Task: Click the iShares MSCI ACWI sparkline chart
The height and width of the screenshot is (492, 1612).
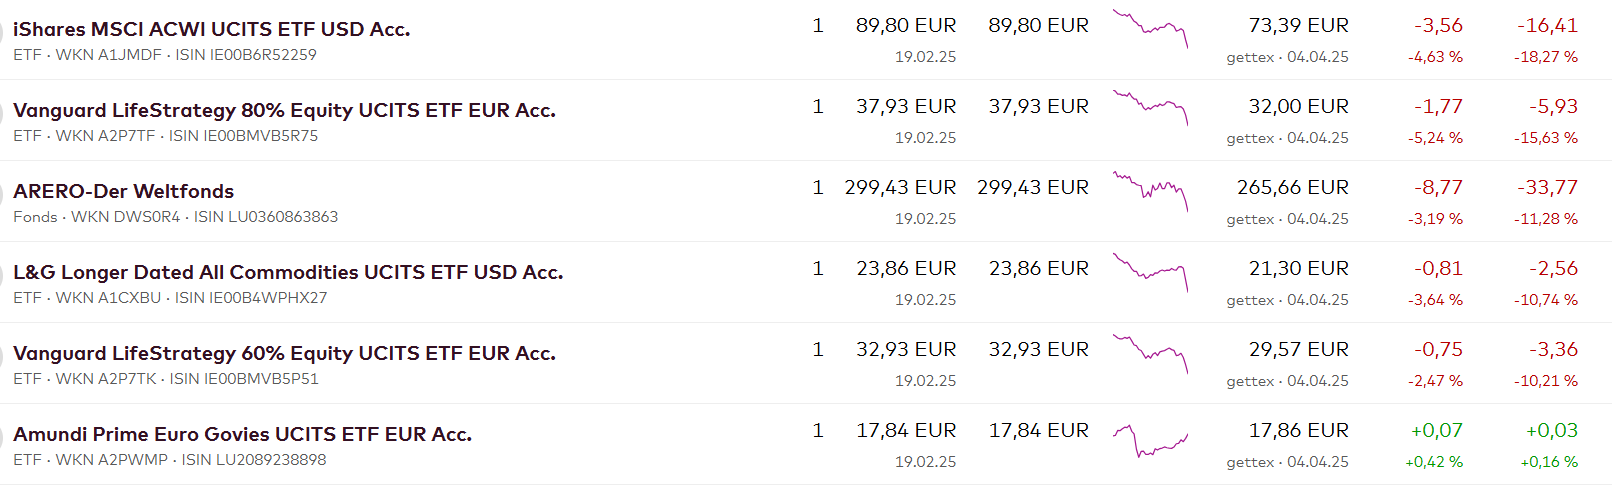Action: click(x=1150, y=29)
